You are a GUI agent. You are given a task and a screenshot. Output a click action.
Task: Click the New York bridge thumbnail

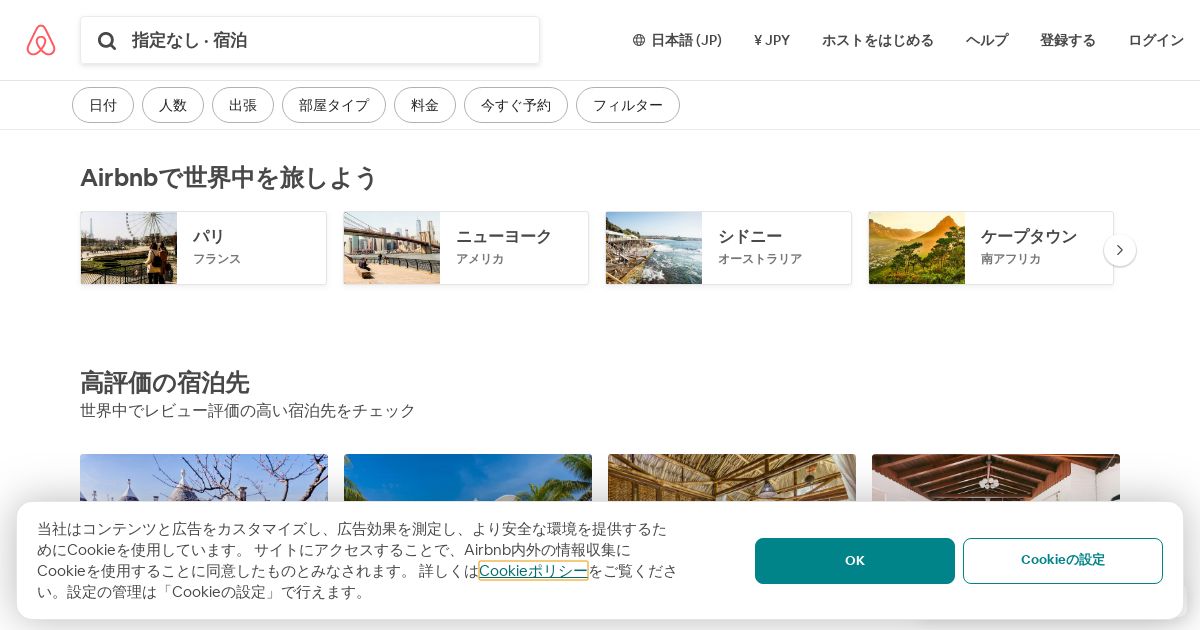(x=392, y=248)
